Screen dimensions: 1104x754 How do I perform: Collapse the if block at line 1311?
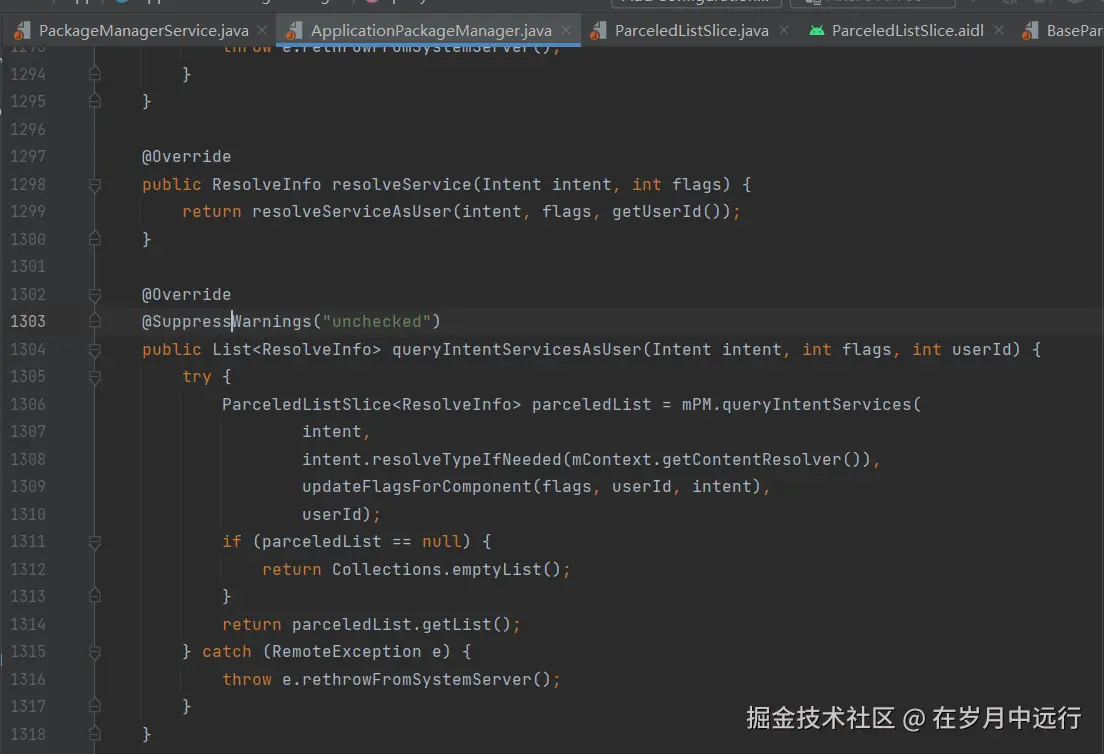(x=95, y=541)
